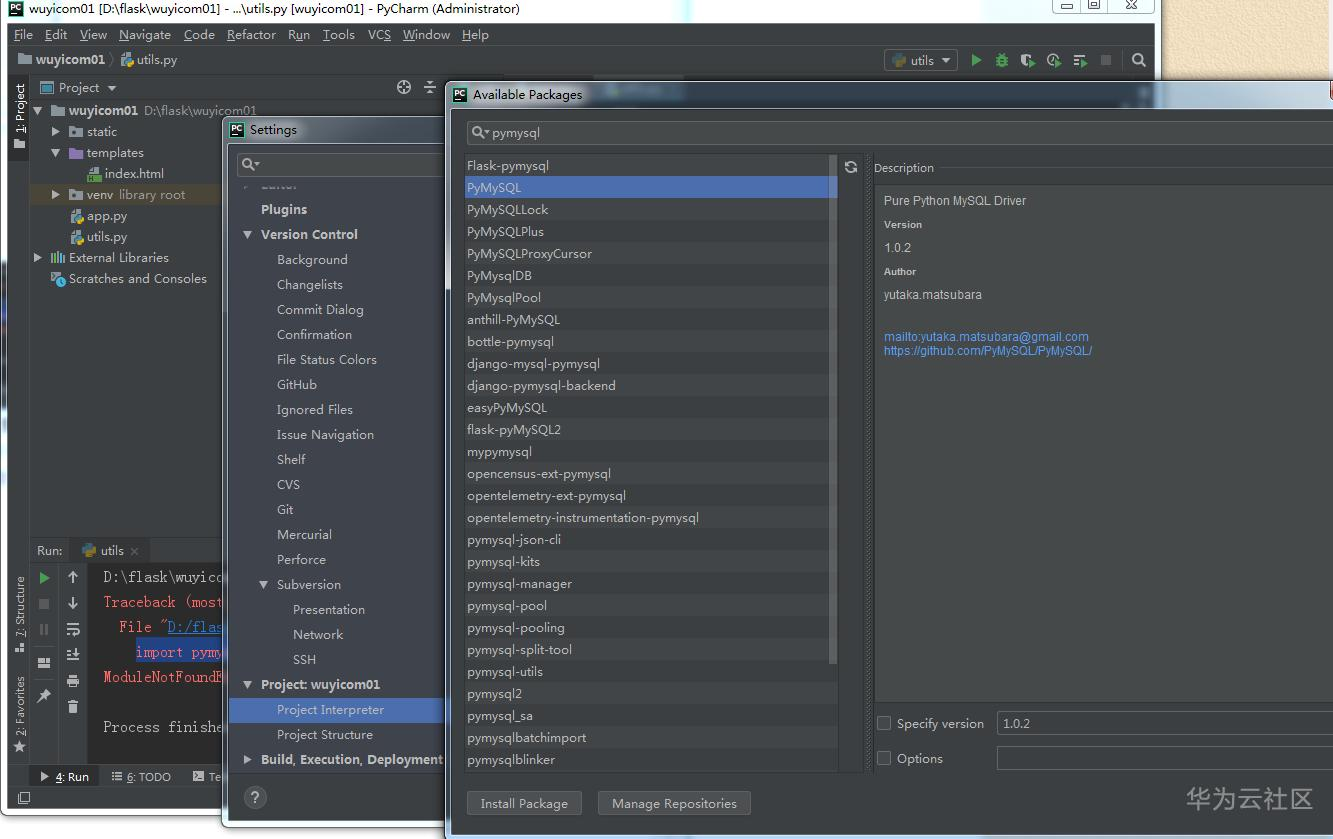Click the Settings search field

point(340,164)
